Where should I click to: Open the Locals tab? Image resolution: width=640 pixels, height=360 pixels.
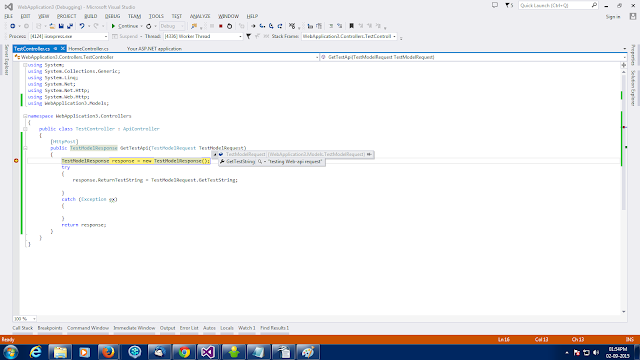(227, 328)
